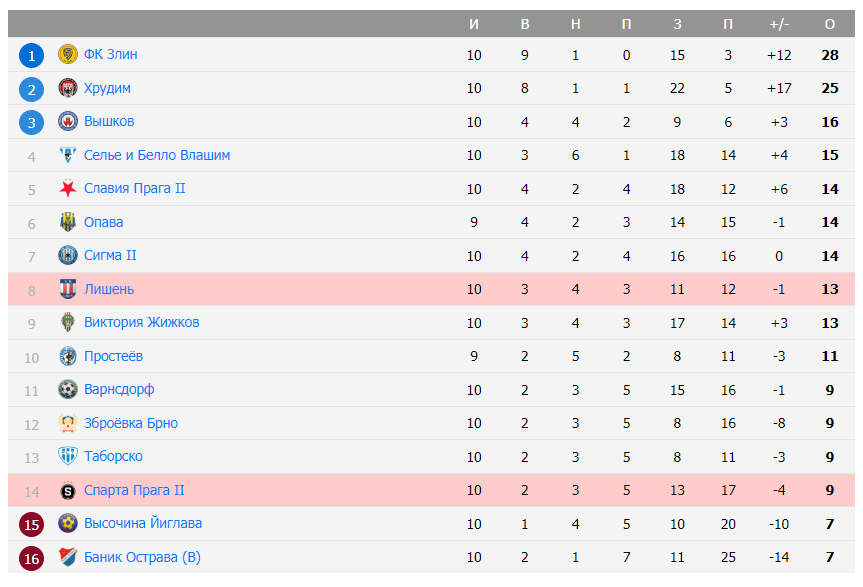Sort table by the О points column
The height and width of the screenshot is (587, 863).
tap(830, 24)
